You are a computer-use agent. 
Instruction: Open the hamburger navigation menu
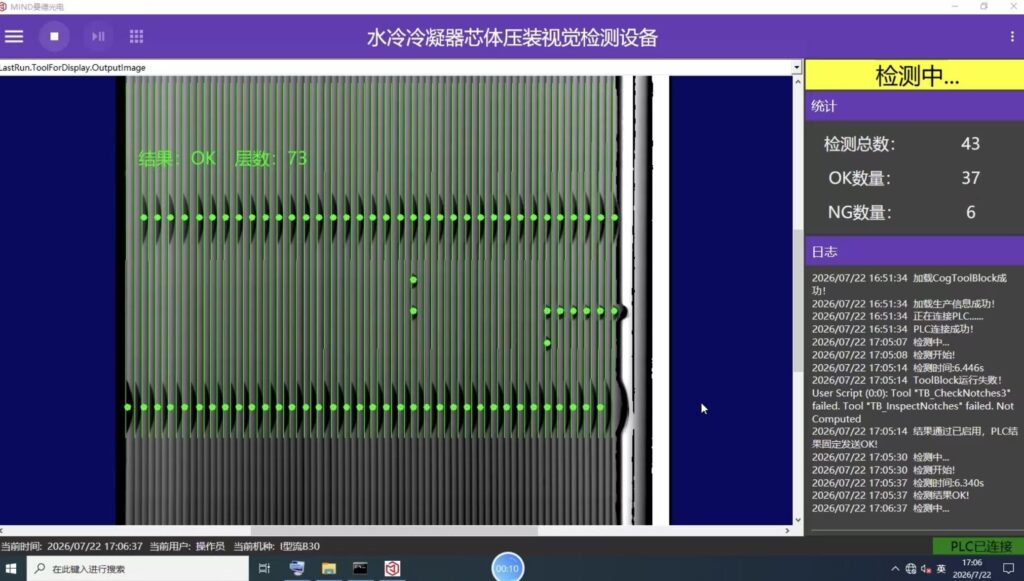tap(14, 37)
